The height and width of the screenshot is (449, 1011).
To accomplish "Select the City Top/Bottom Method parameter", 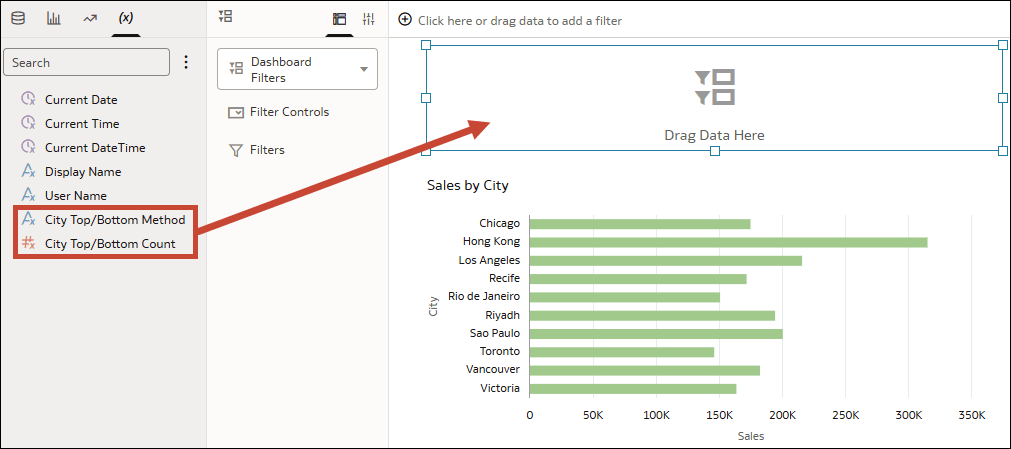I will 103,220.
